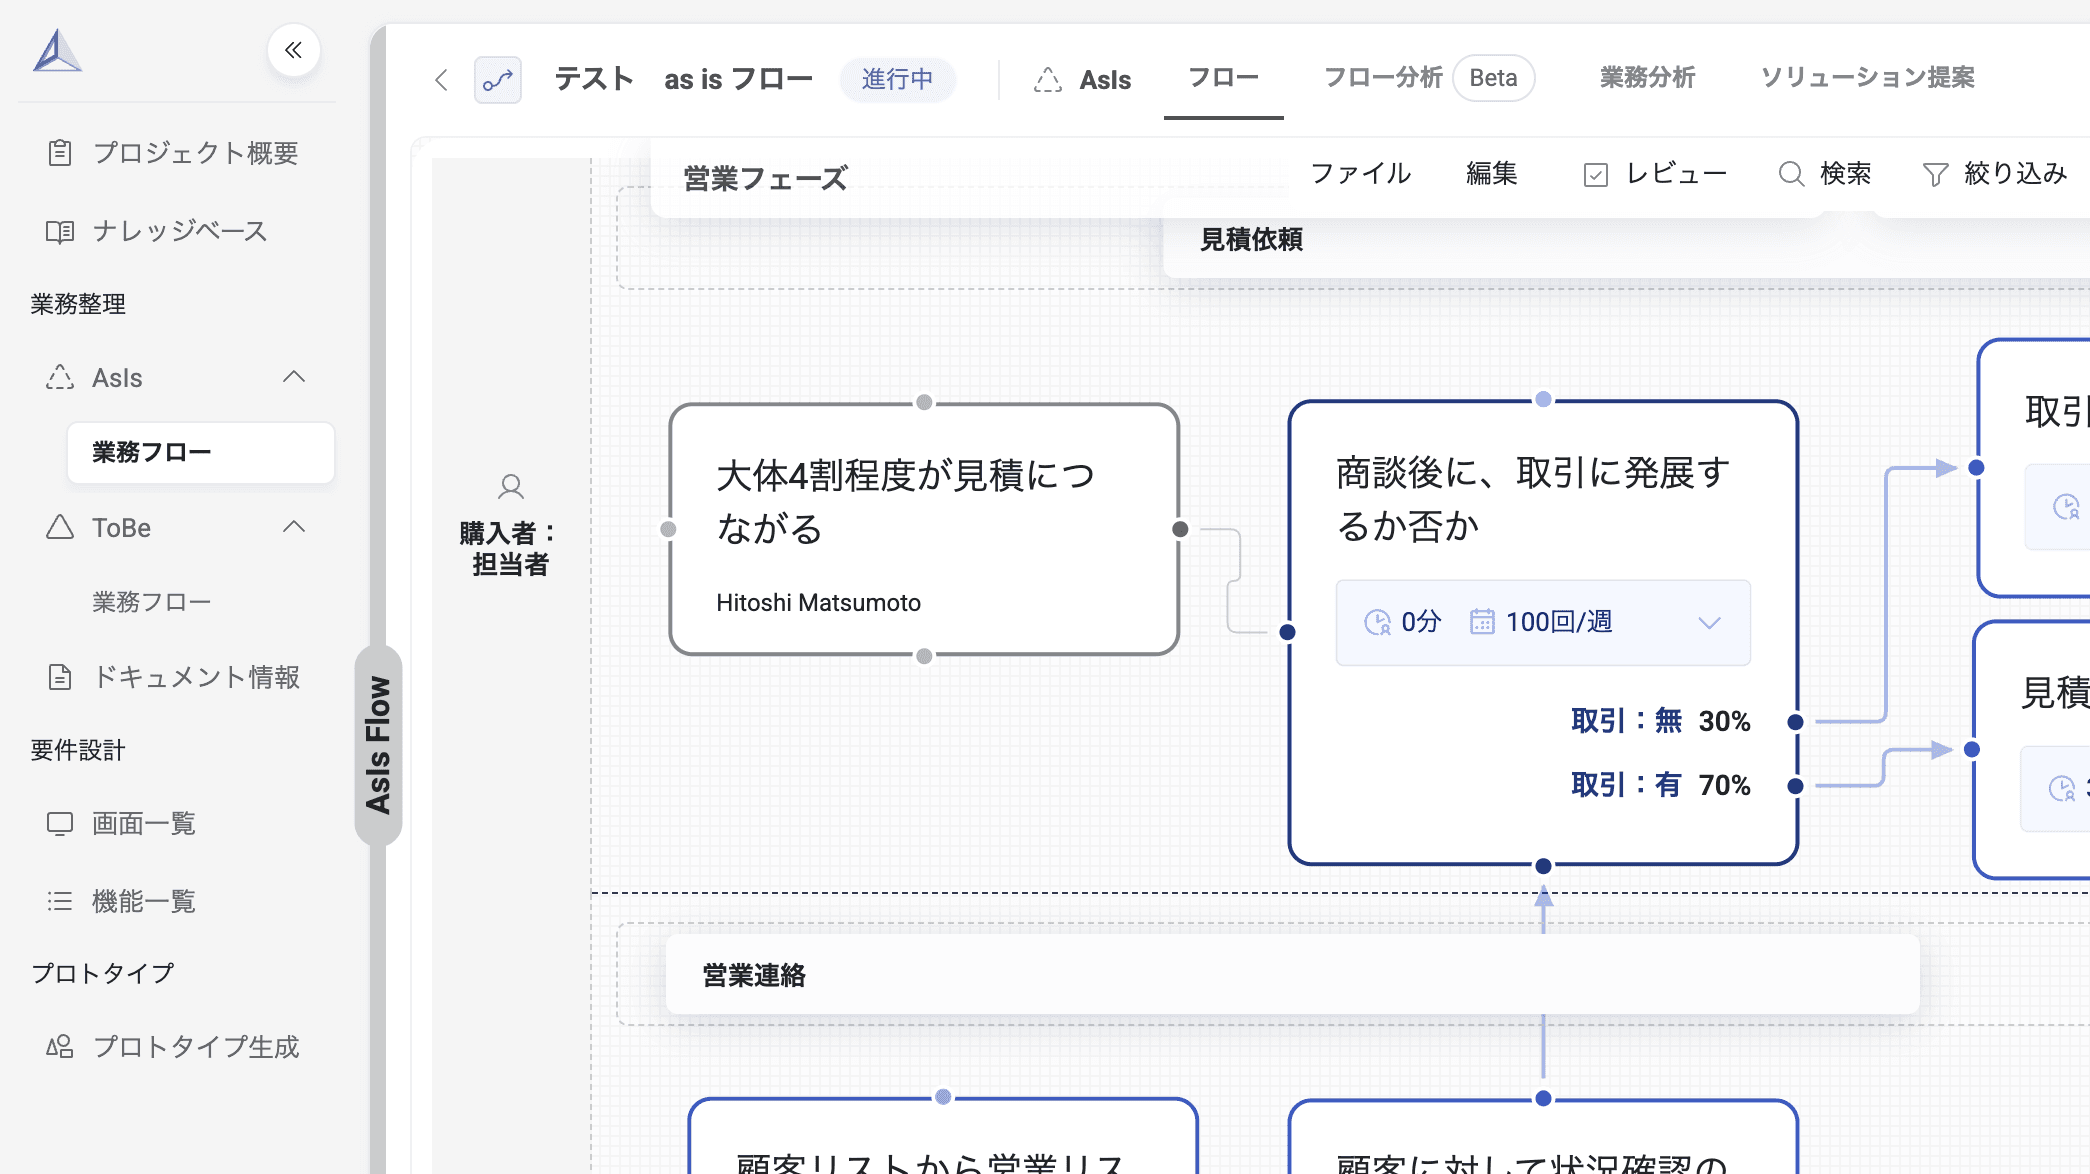The image size is (2090, 1174).
Task: Collapse the sidebar with the chevron button
Action: click(292, 50)
